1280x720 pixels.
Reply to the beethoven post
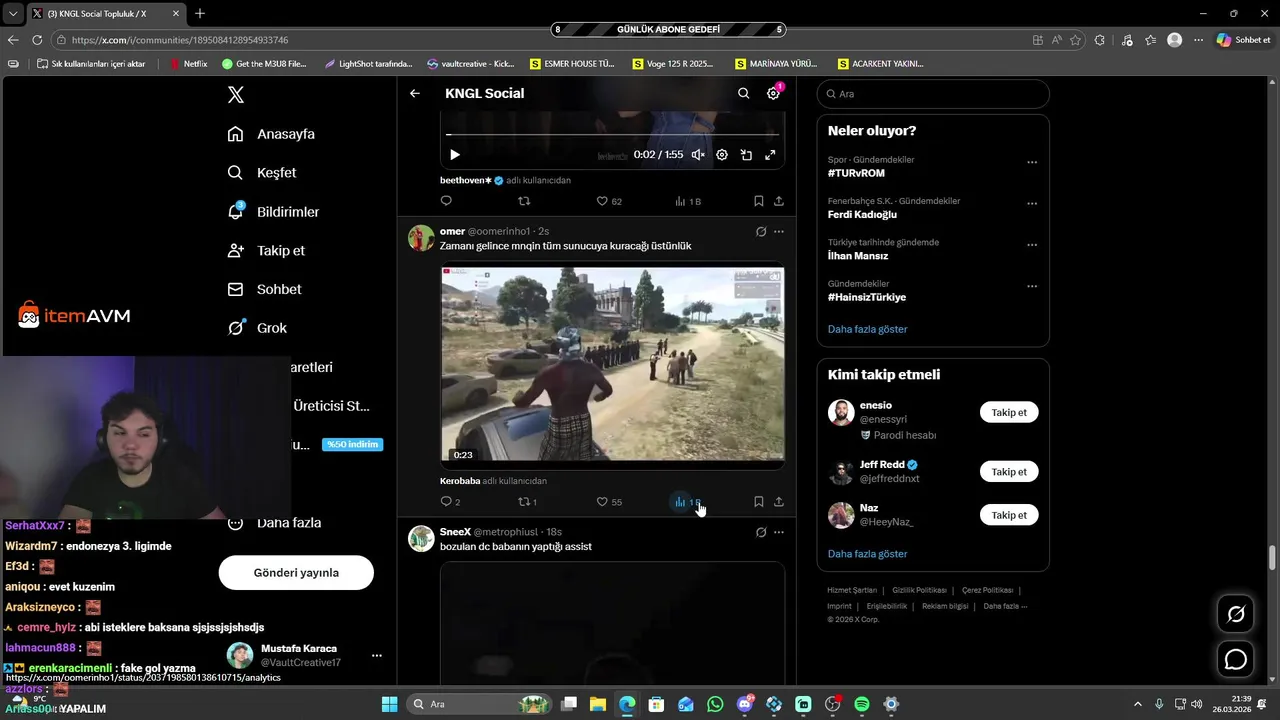click(x=446, y=201)
